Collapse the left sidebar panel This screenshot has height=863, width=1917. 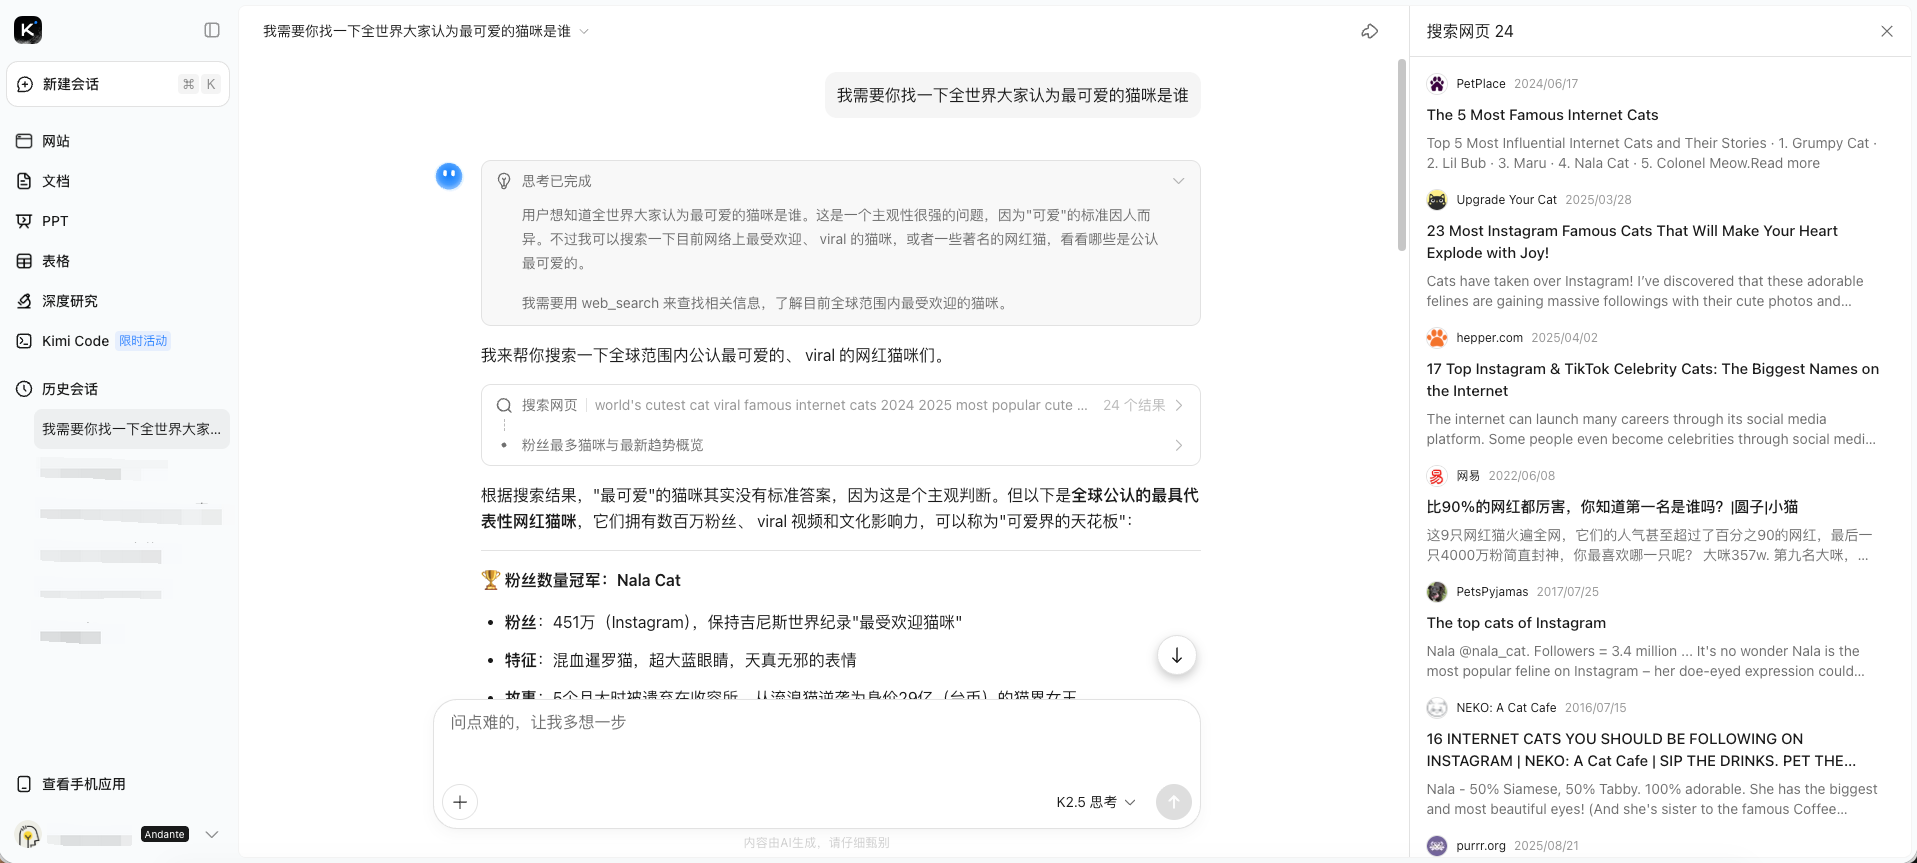click(x=212, y=30)
